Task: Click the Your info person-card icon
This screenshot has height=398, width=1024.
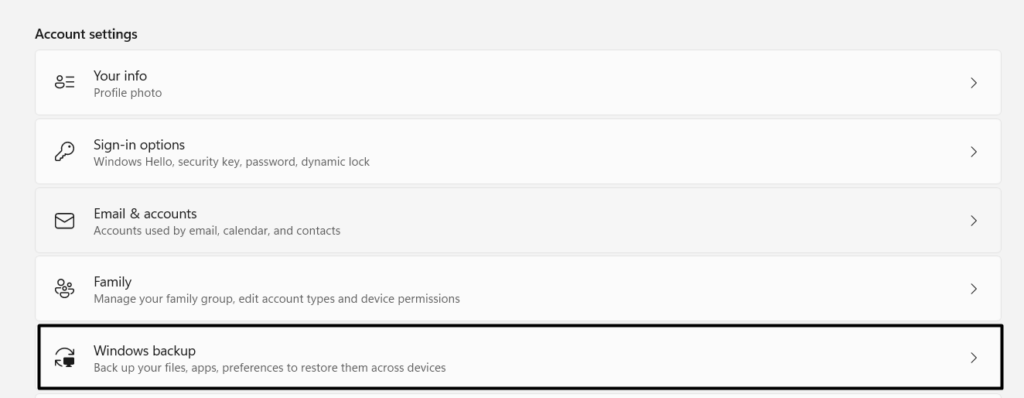Action: click(65, 82)
